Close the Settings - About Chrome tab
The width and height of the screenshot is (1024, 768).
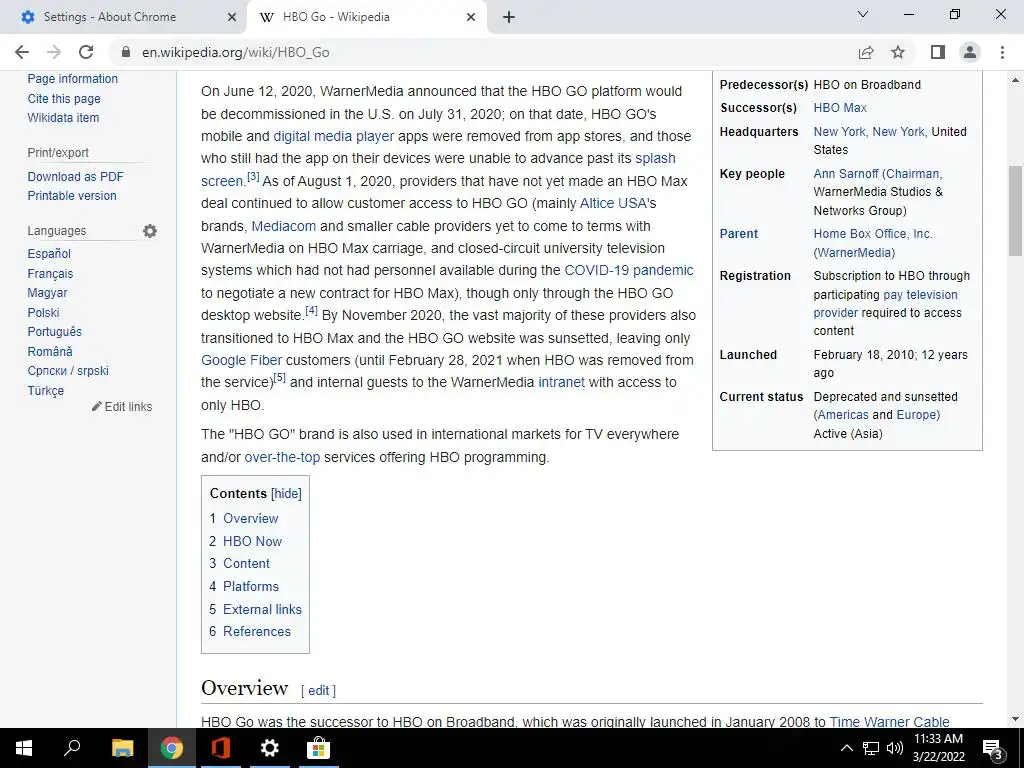point(232,18)
